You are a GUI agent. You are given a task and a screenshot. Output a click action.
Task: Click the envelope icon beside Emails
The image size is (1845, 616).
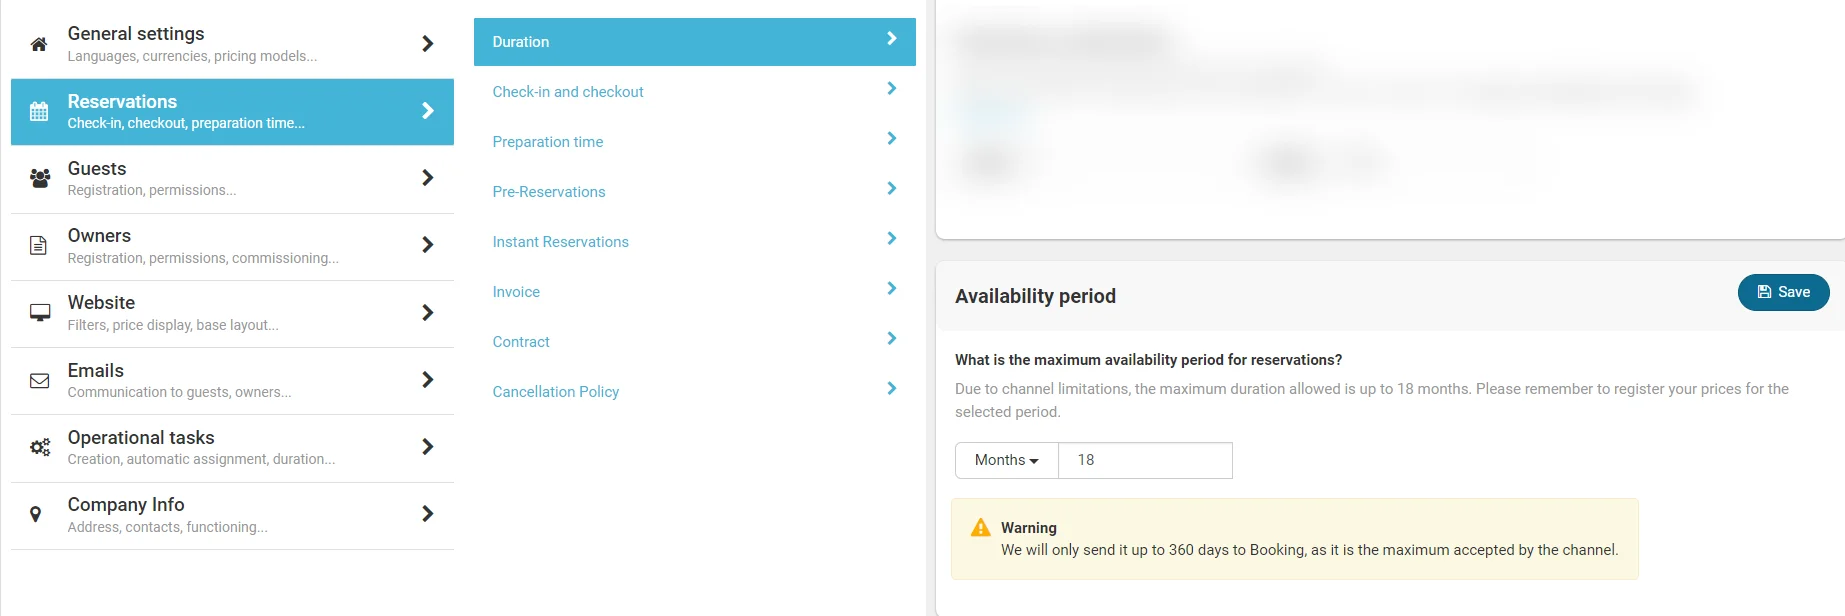click(40, 380)
